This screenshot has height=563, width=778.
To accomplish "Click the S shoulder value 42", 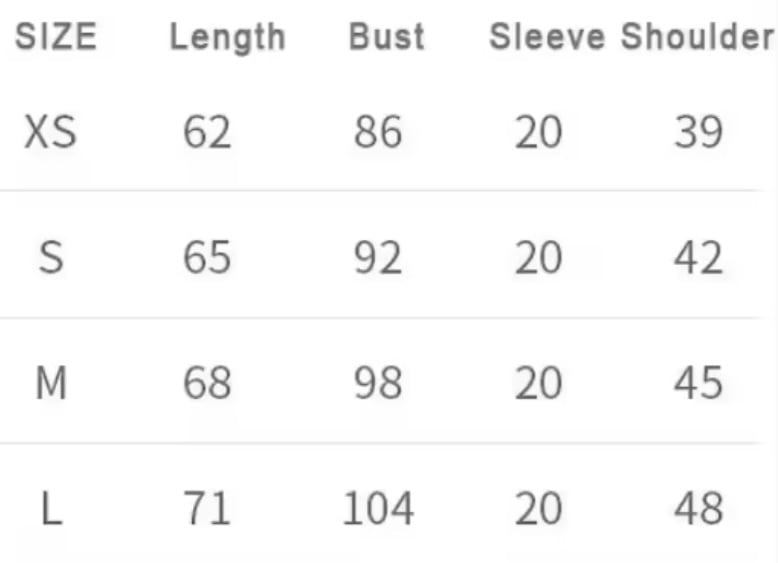I will 698,259.
